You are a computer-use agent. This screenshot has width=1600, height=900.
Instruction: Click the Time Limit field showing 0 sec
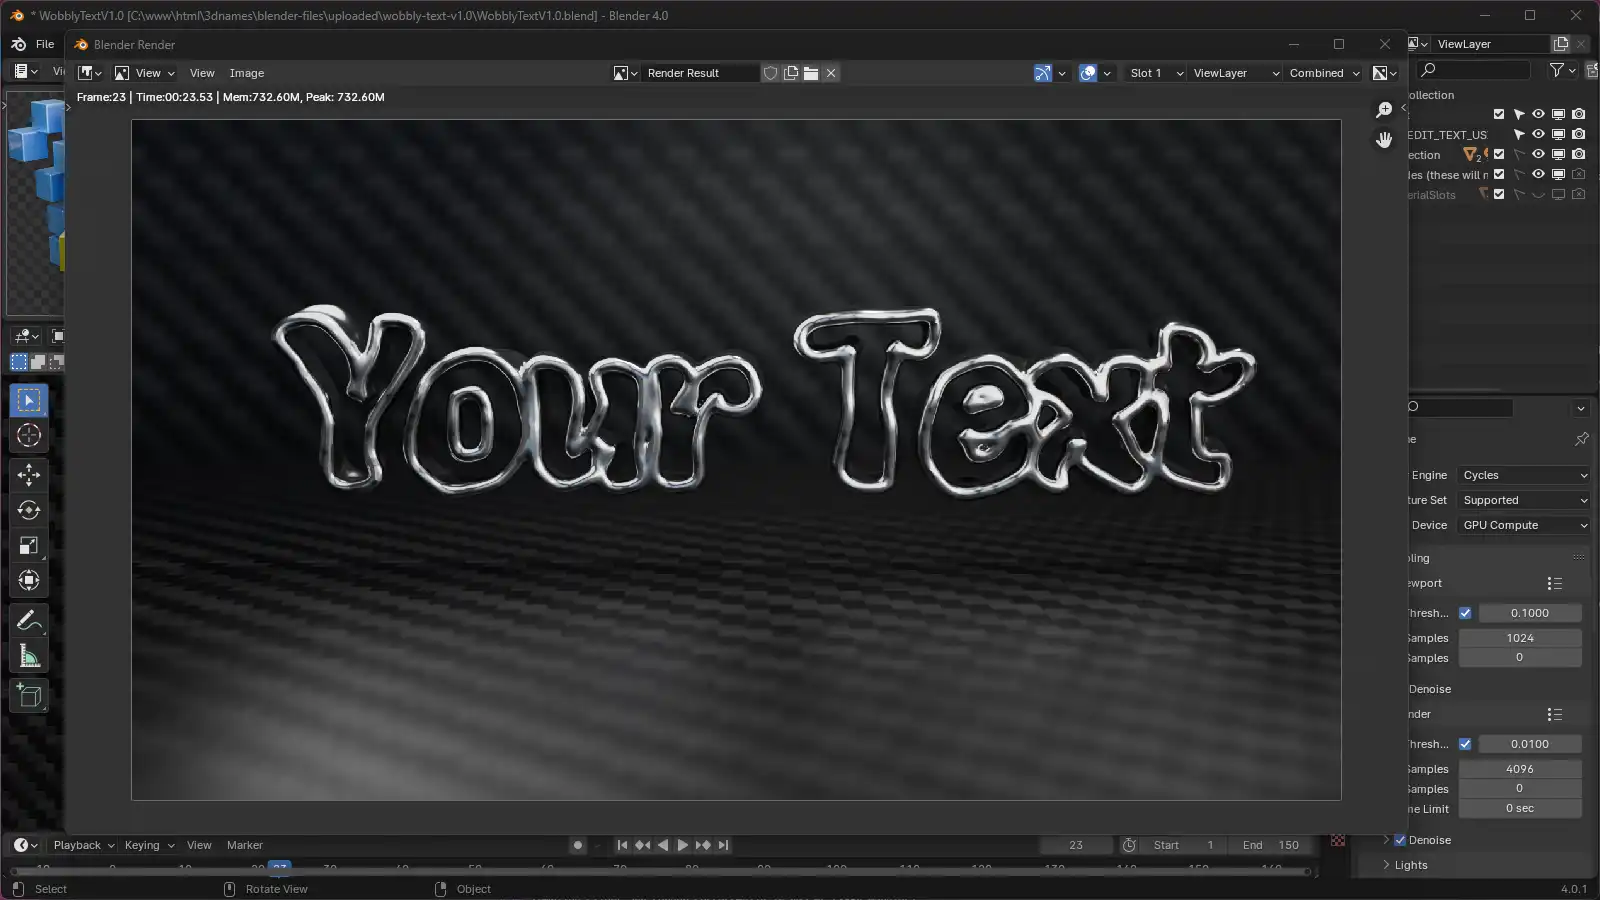(x=1520, y=808)
